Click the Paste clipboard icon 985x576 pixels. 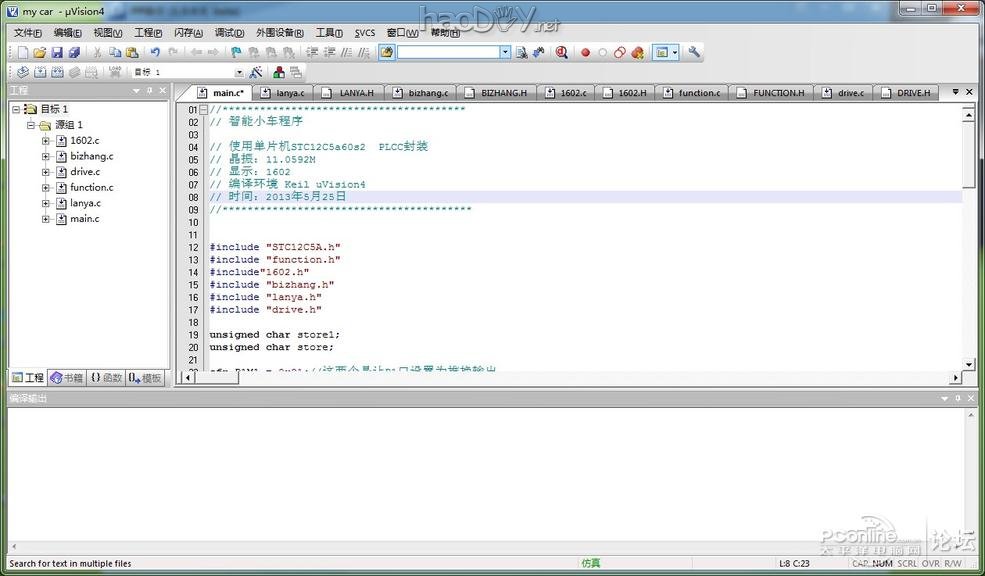coord(132,52)
